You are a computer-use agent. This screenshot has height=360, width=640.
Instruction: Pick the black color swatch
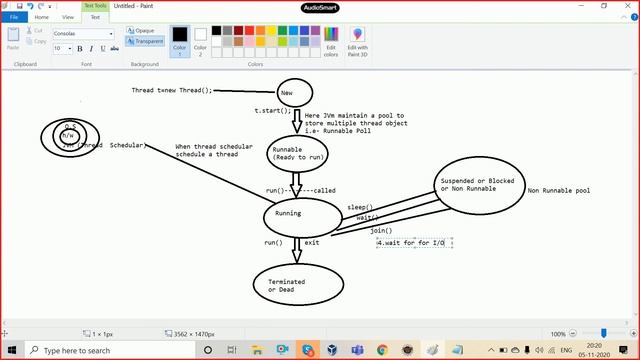216,30
